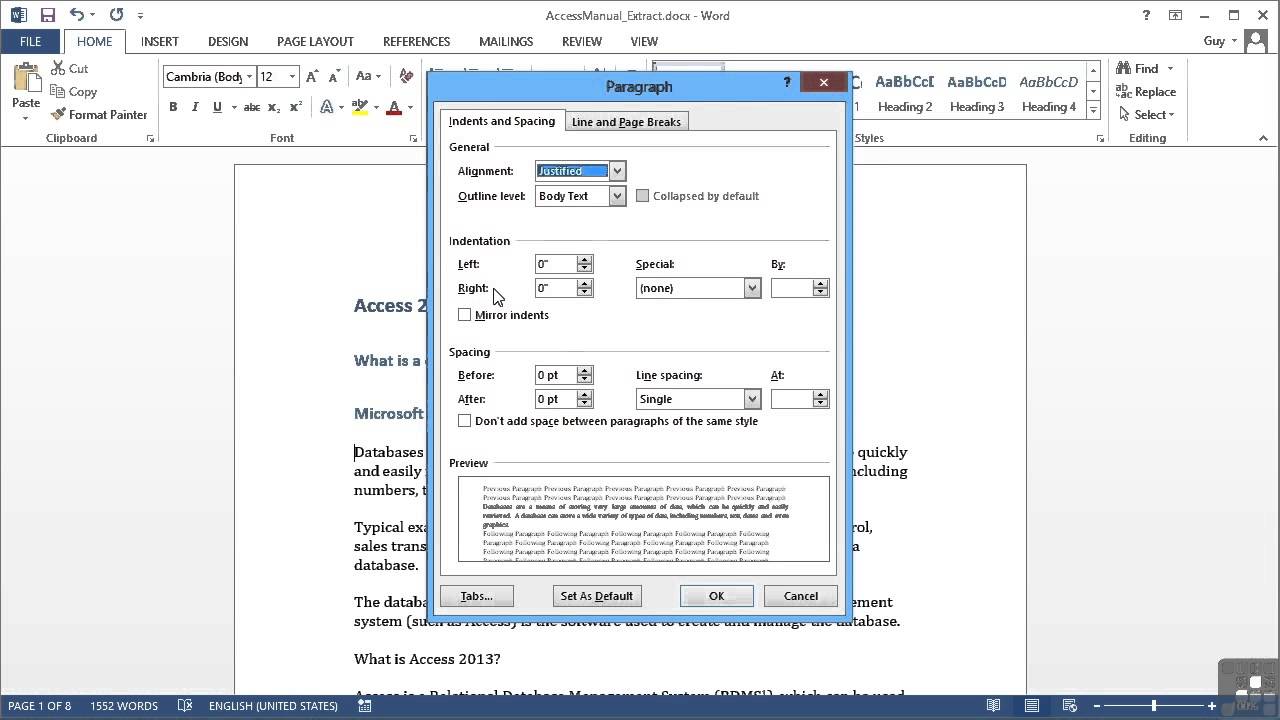1280x720 pixels.
Task: Click the Guy account avatar picture
Action: pos(1258,41)
